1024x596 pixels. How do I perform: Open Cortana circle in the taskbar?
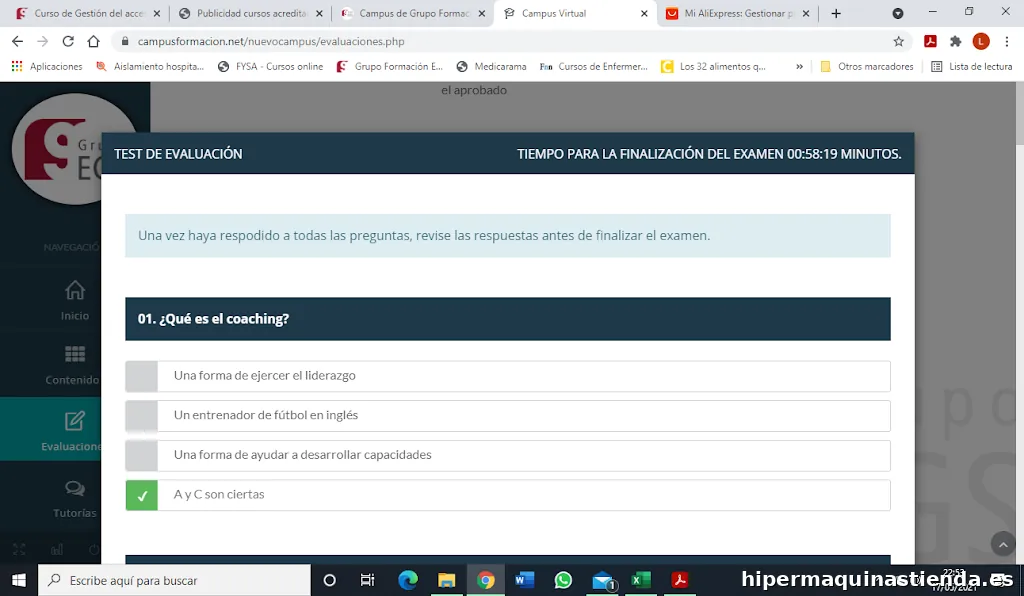329,580
